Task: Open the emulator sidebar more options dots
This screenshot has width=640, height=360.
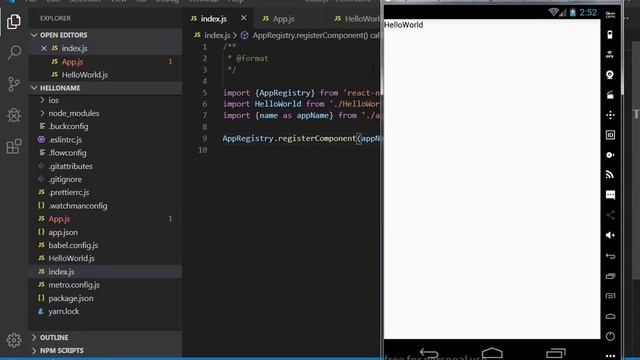Action: (610, 356)
